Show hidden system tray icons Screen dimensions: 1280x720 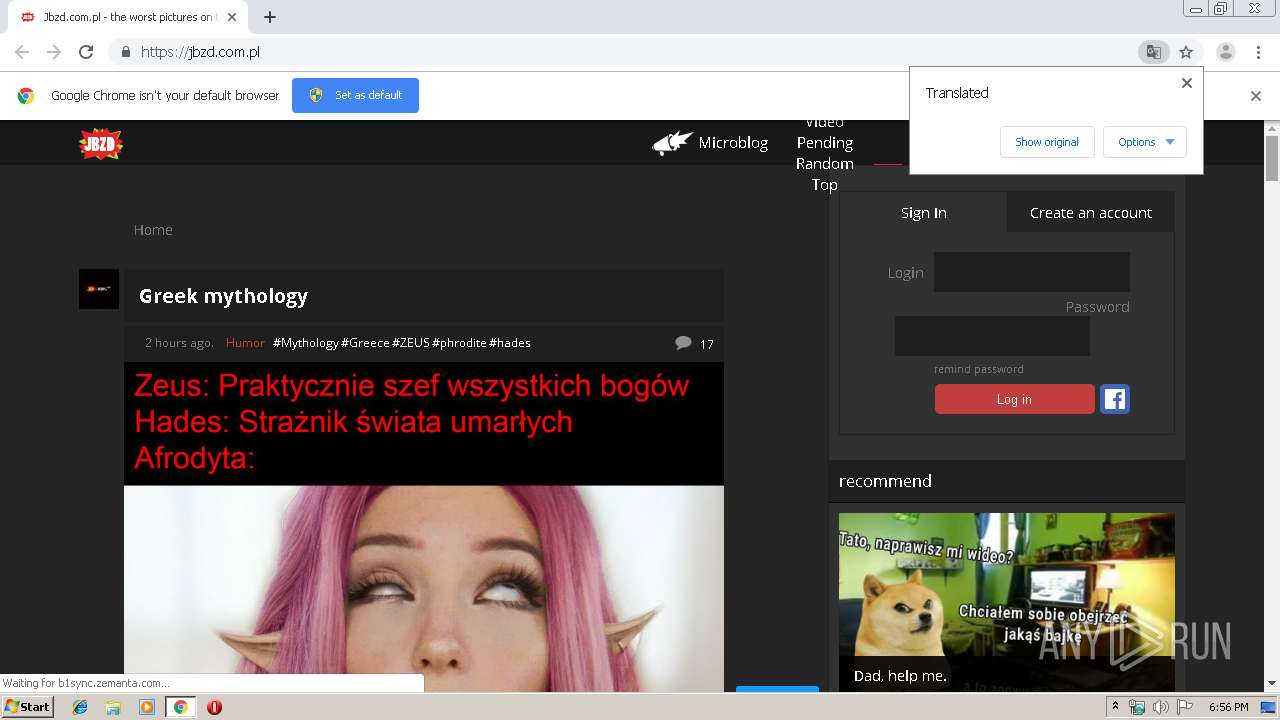coord(1115,707)
